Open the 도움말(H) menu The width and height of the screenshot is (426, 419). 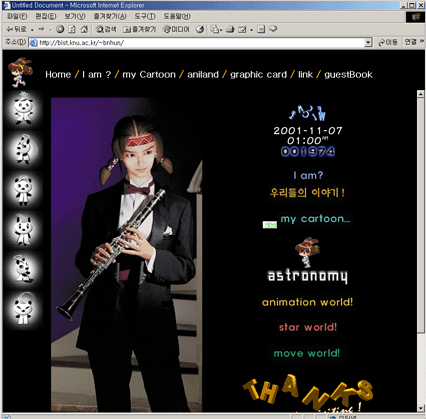click(x=177, y=16)
